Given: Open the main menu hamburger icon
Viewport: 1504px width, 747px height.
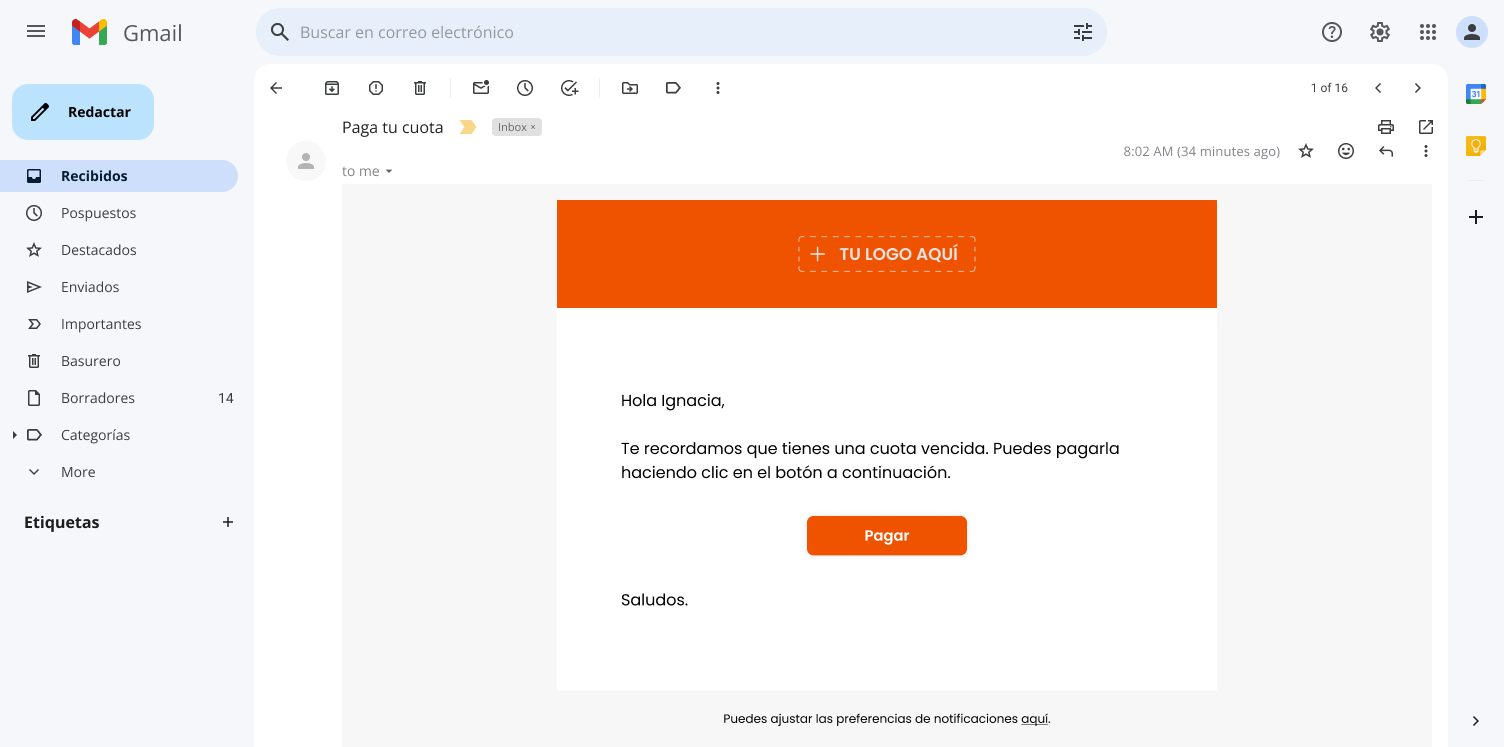Looking at the screenshot, I should click(36, 32).
